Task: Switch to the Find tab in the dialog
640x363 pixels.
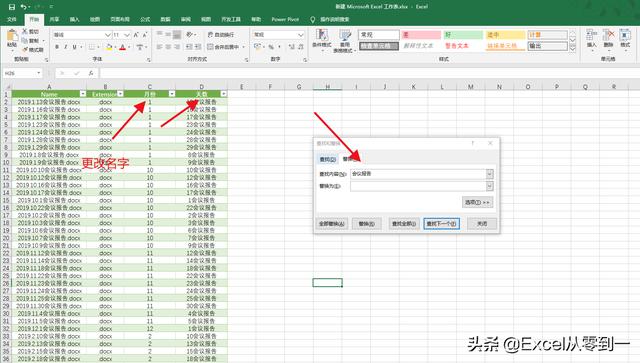Action: (327, 159)
